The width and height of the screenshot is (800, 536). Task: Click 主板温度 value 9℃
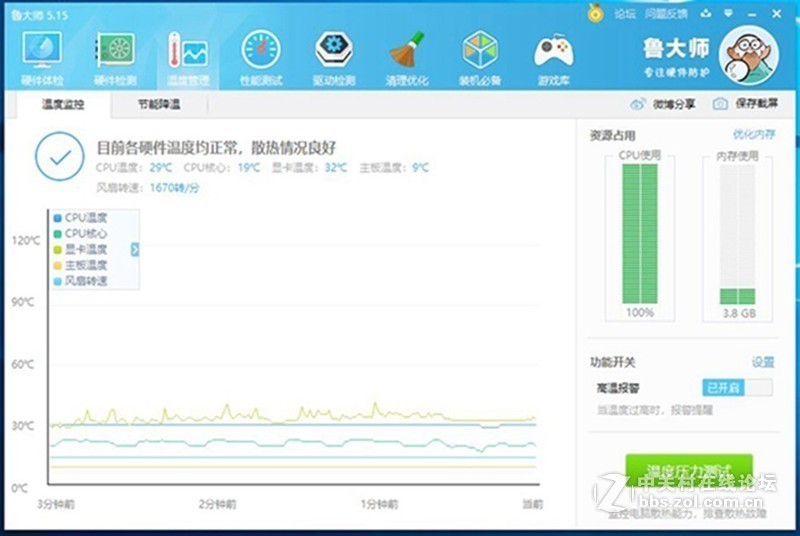coord(420,168)
